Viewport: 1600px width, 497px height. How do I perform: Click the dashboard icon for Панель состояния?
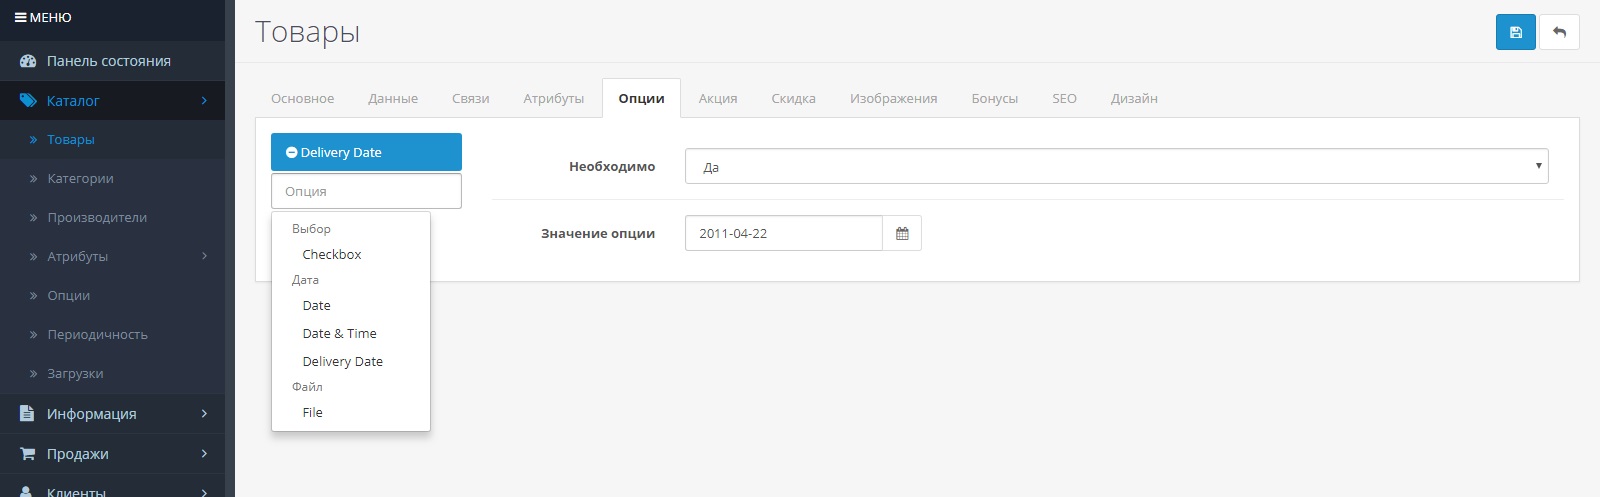click(28, 61)
